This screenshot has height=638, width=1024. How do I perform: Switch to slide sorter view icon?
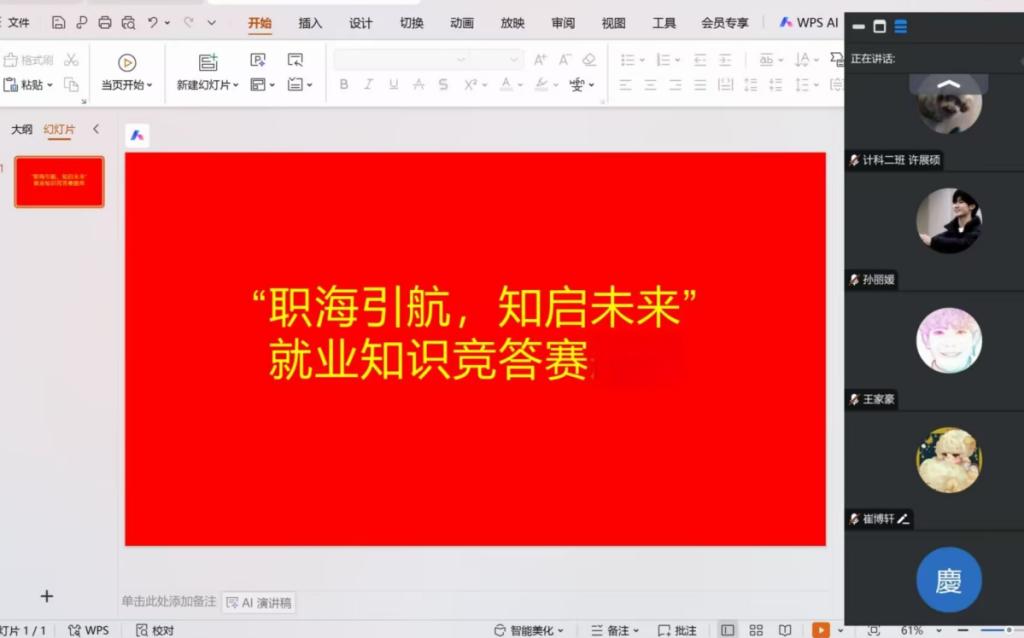pos(756,630)
